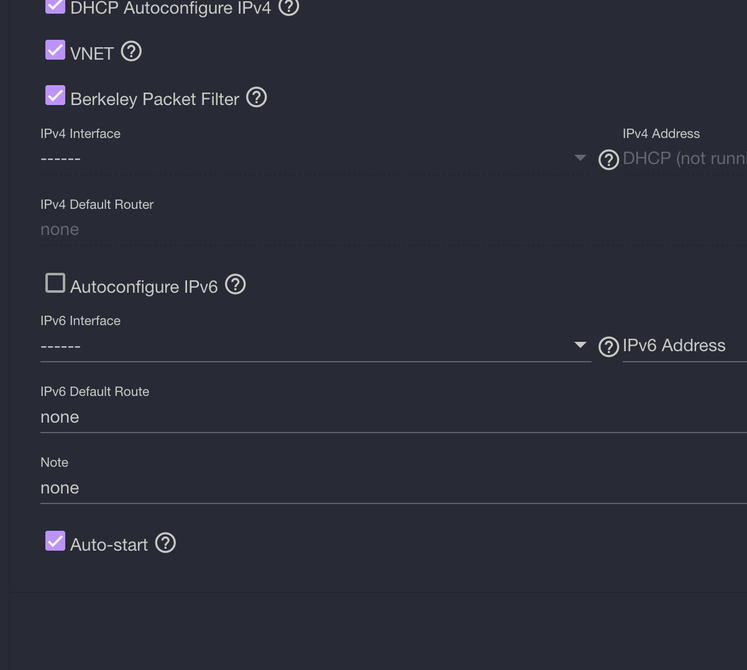Click help icon beside IPv6 Address
The height and width of the screenshot is (670, 747).
point(608,347)
